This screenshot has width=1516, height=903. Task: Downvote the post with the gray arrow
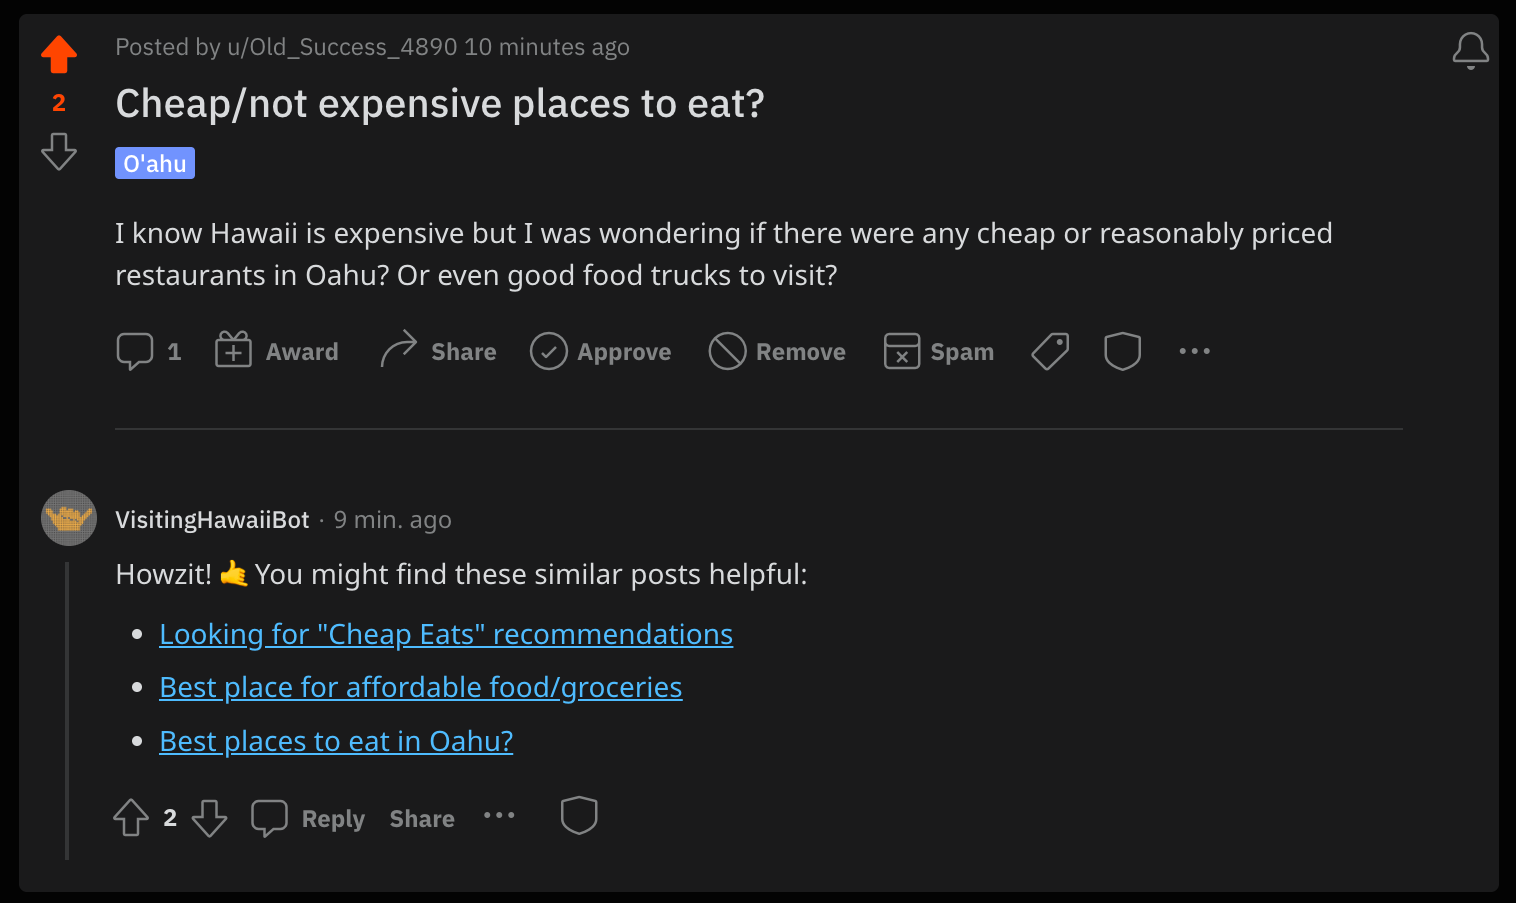(59, 151)
